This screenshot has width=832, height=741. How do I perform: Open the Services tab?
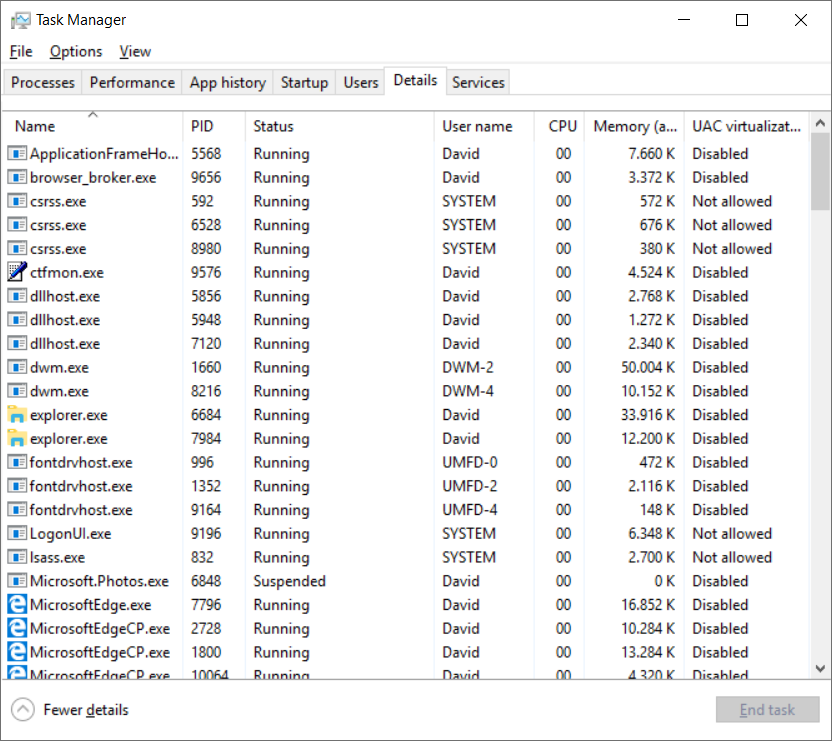[x=478, y=83]
